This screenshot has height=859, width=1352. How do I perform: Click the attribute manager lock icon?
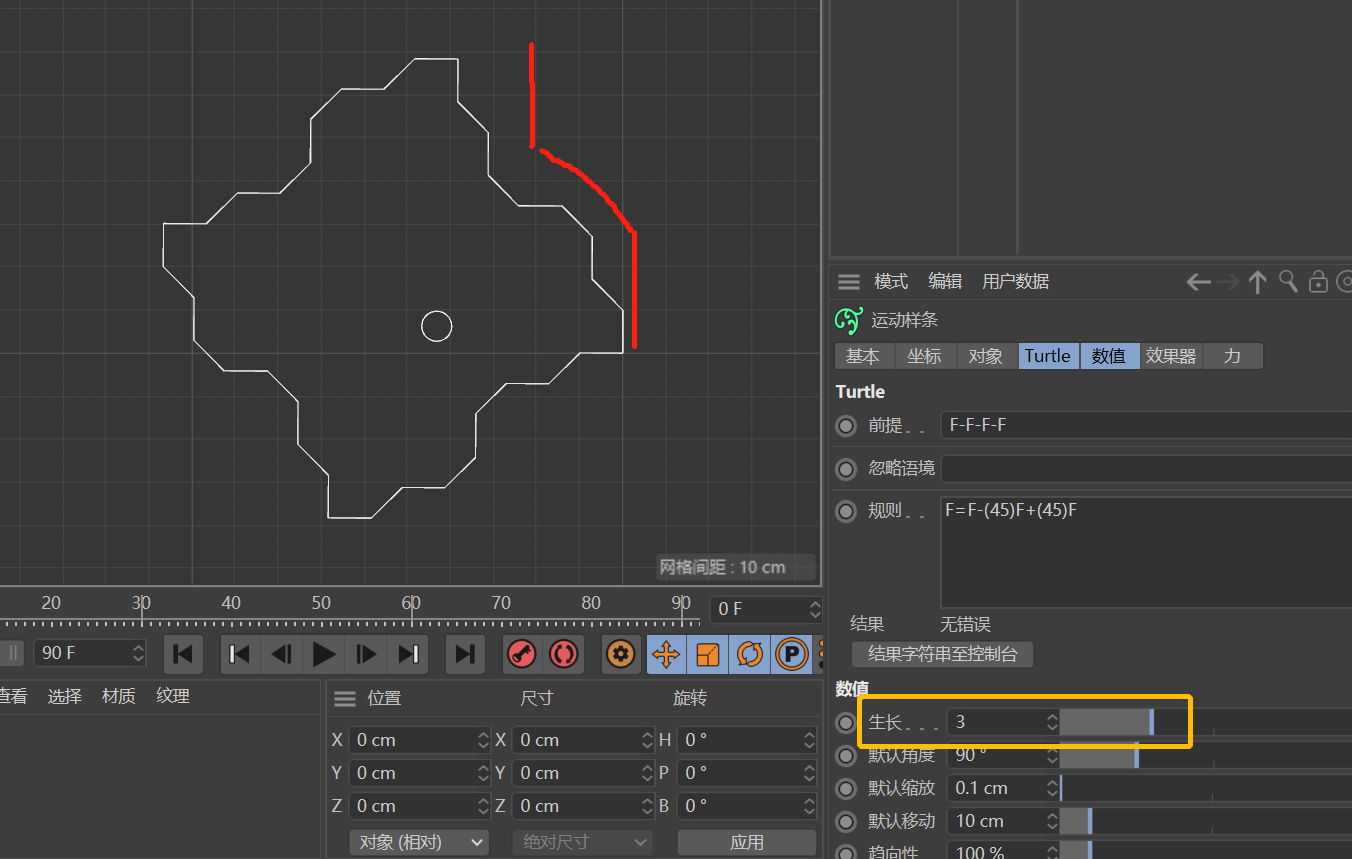tap(1319, 282)
